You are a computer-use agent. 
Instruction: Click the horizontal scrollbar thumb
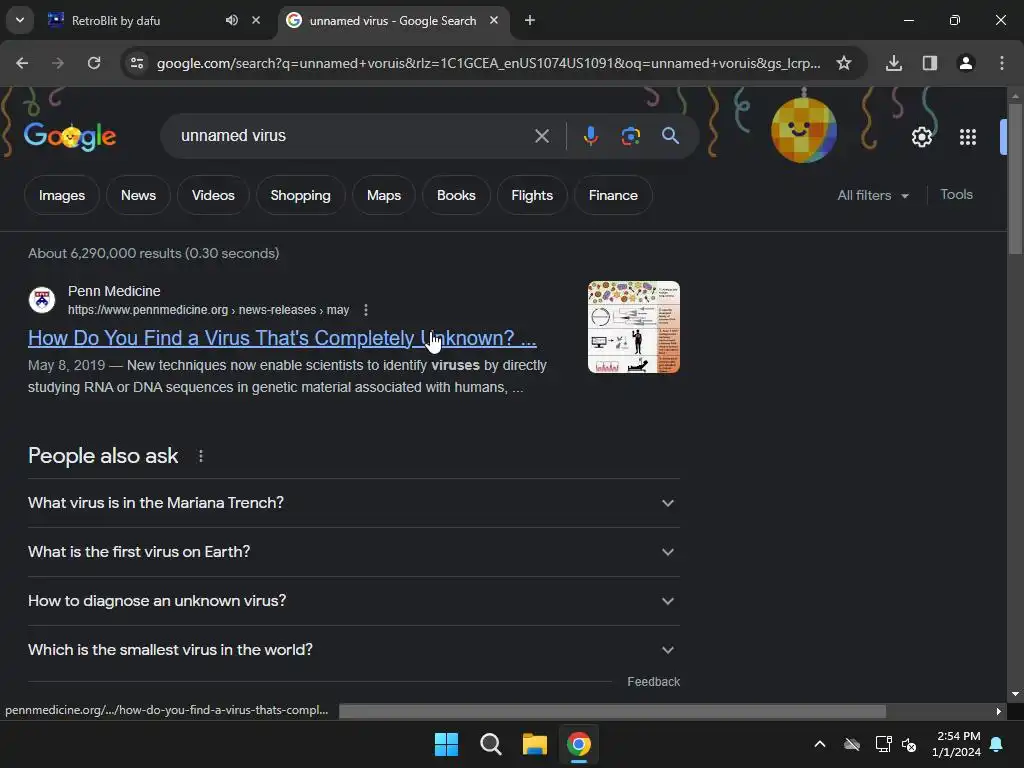click(x=612, y=711)
